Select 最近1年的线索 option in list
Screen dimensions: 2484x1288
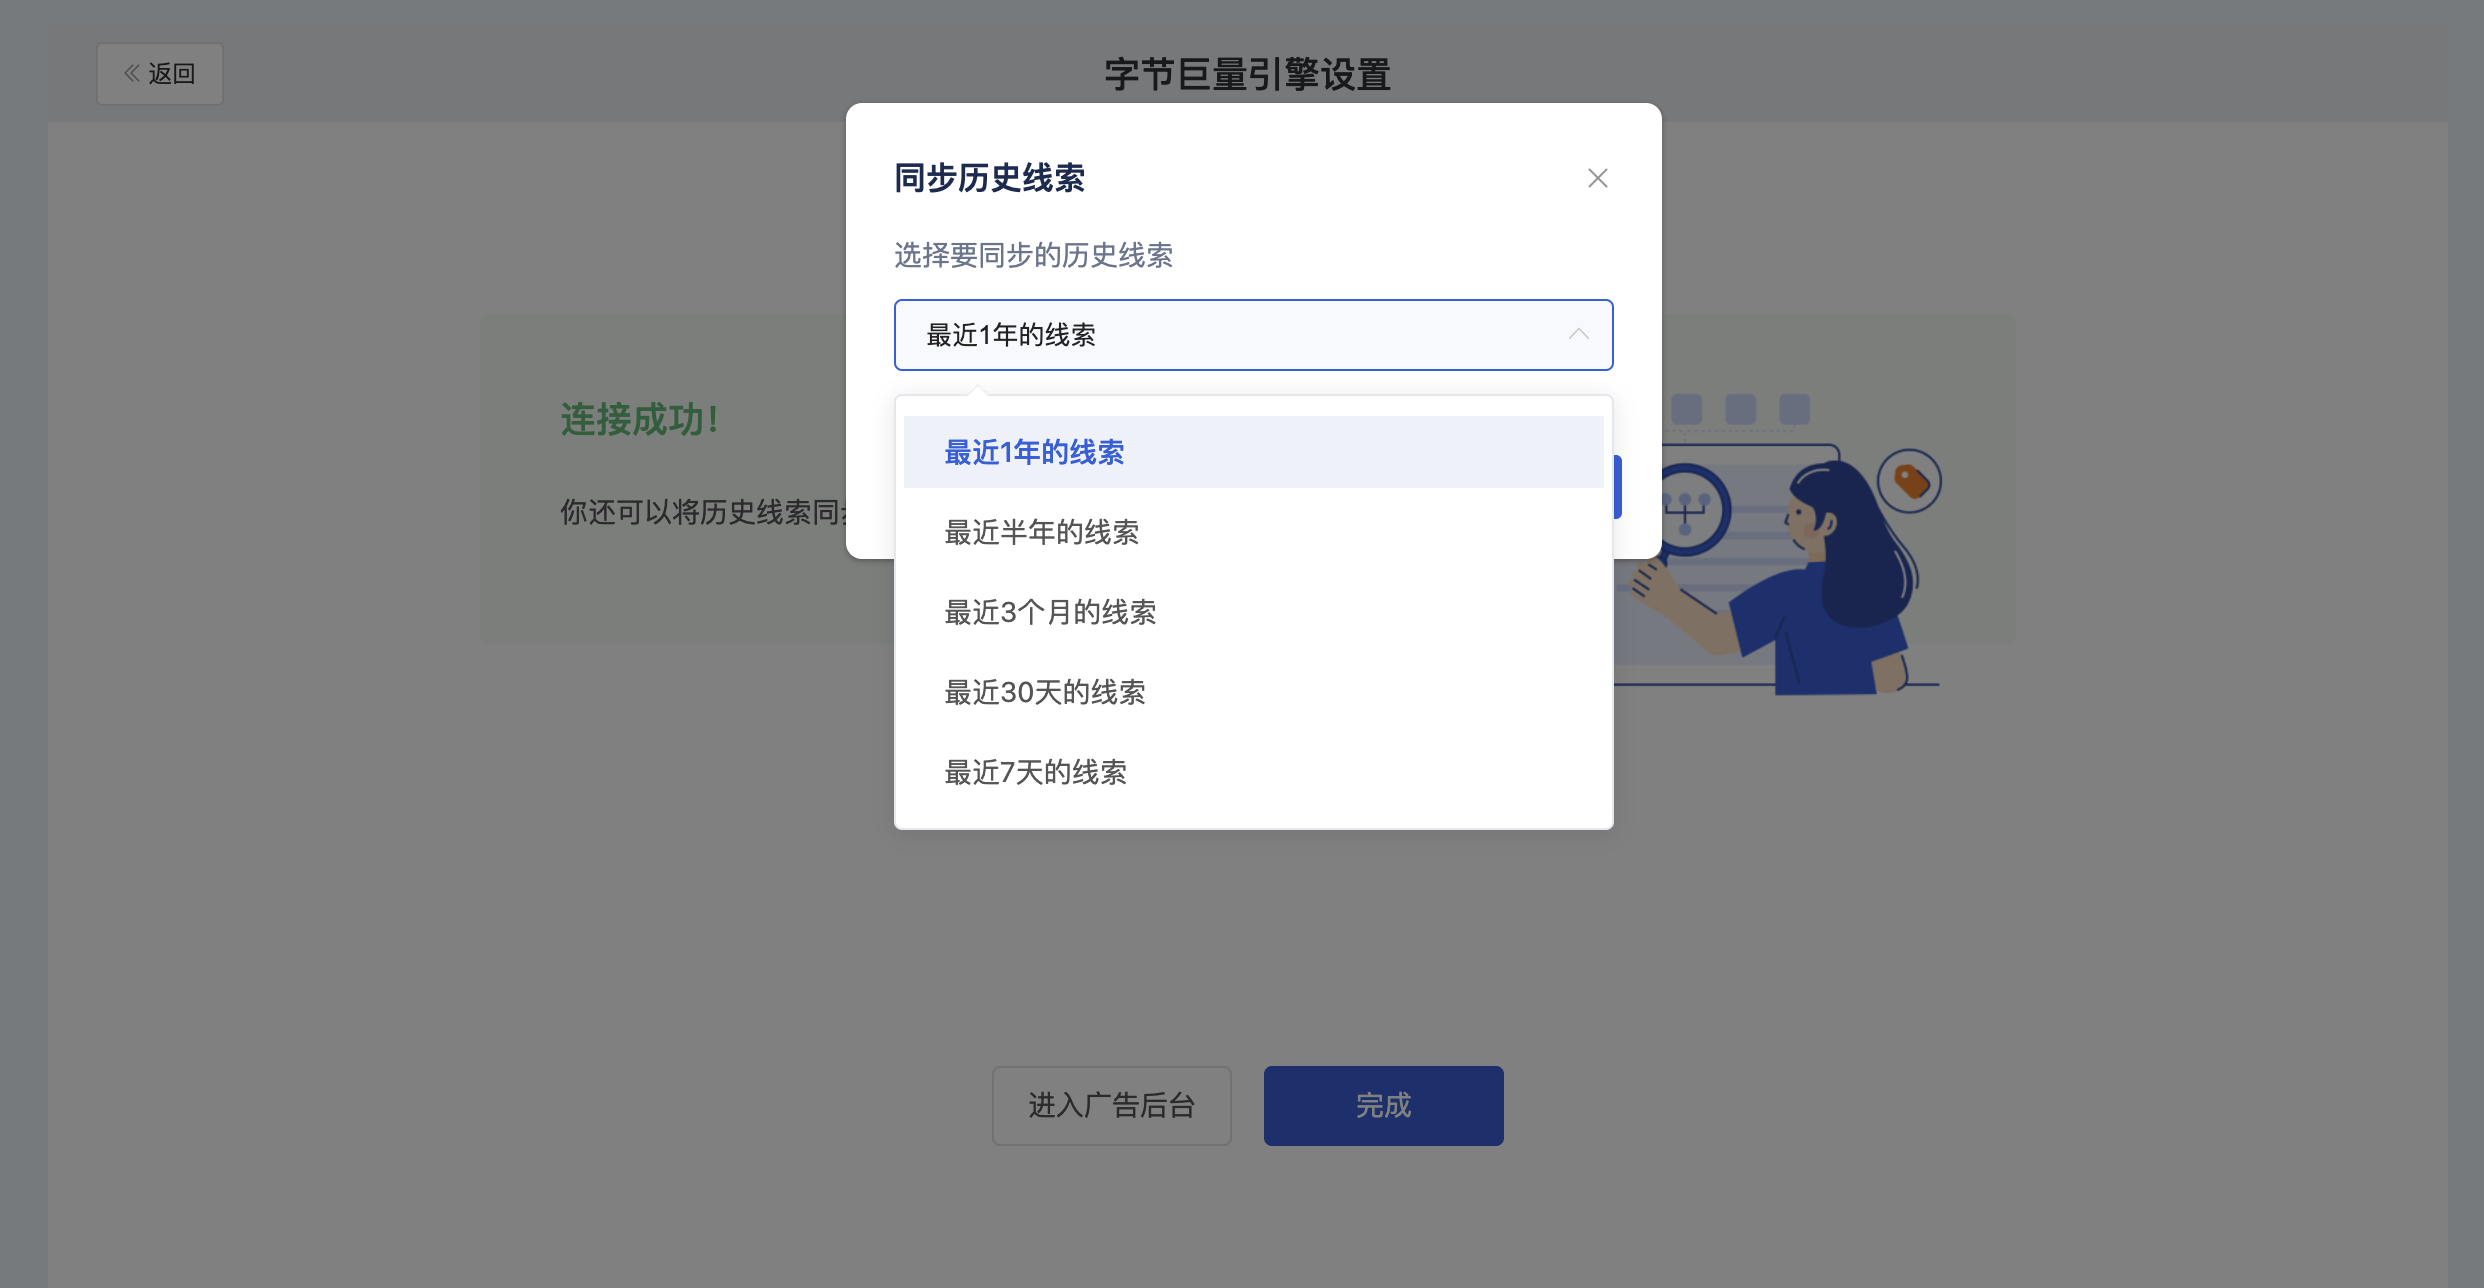1253,452
